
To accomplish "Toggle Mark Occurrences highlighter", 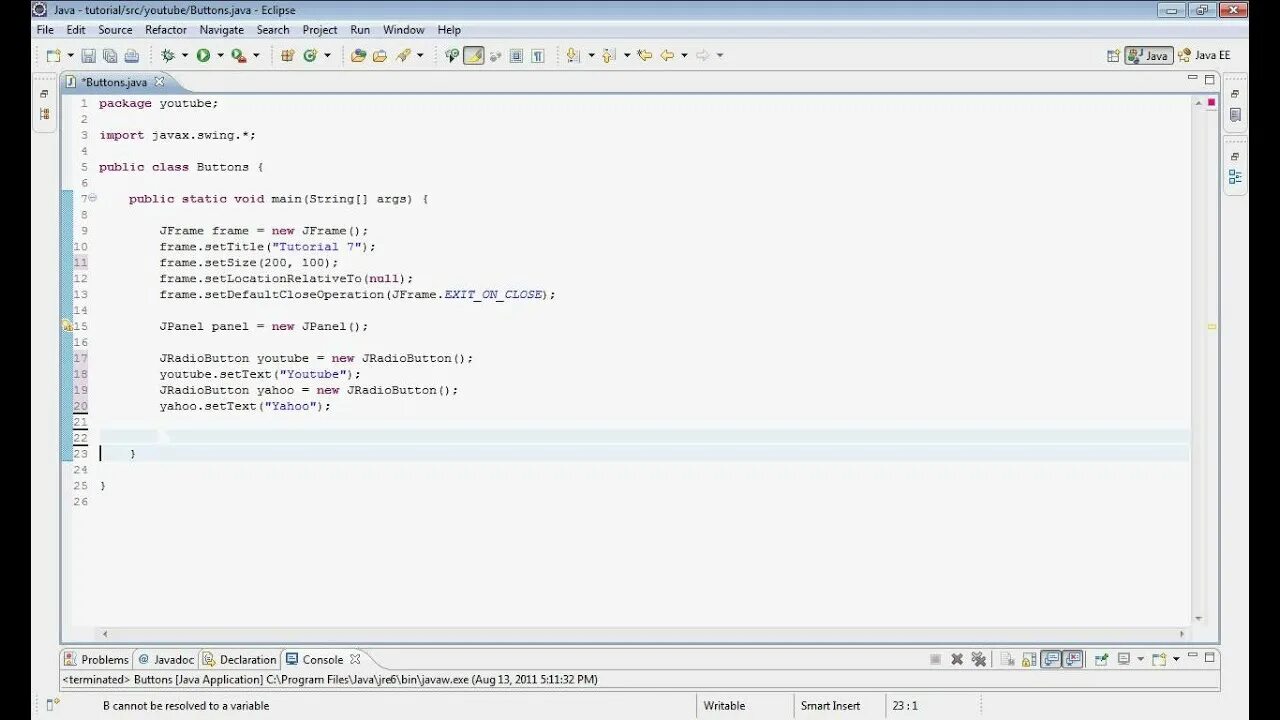I will (x=474, y=56).
